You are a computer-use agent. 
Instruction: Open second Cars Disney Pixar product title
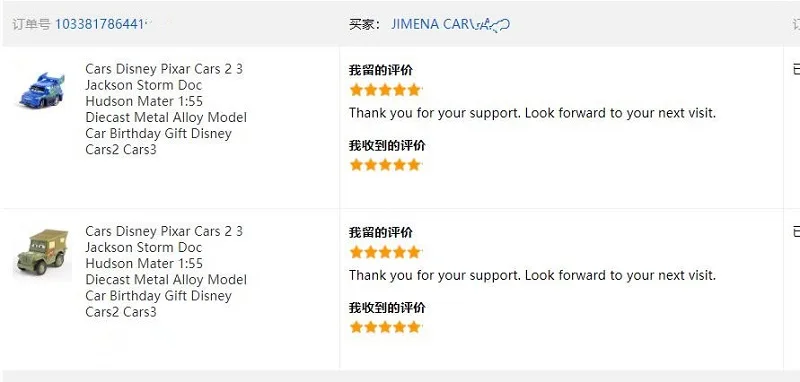tap(166, 271)
